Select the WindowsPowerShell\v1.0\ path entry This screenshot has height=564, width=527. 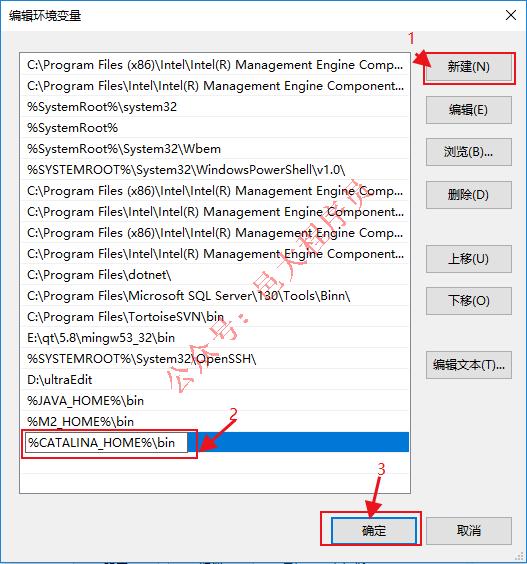click(x=215, y=169)
